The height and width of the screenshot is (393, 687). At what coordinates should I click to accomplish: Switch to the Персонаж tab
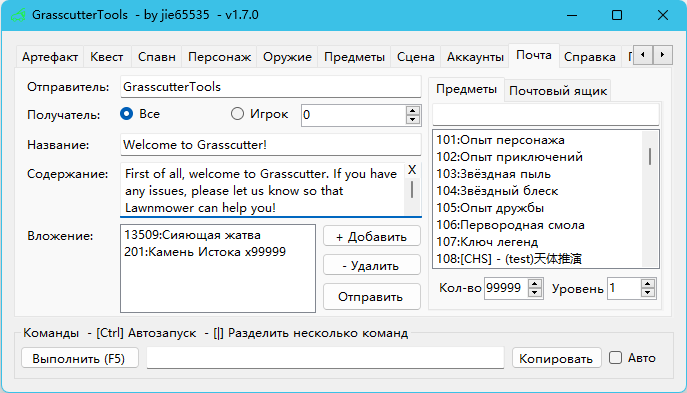(x=219, y=57)
